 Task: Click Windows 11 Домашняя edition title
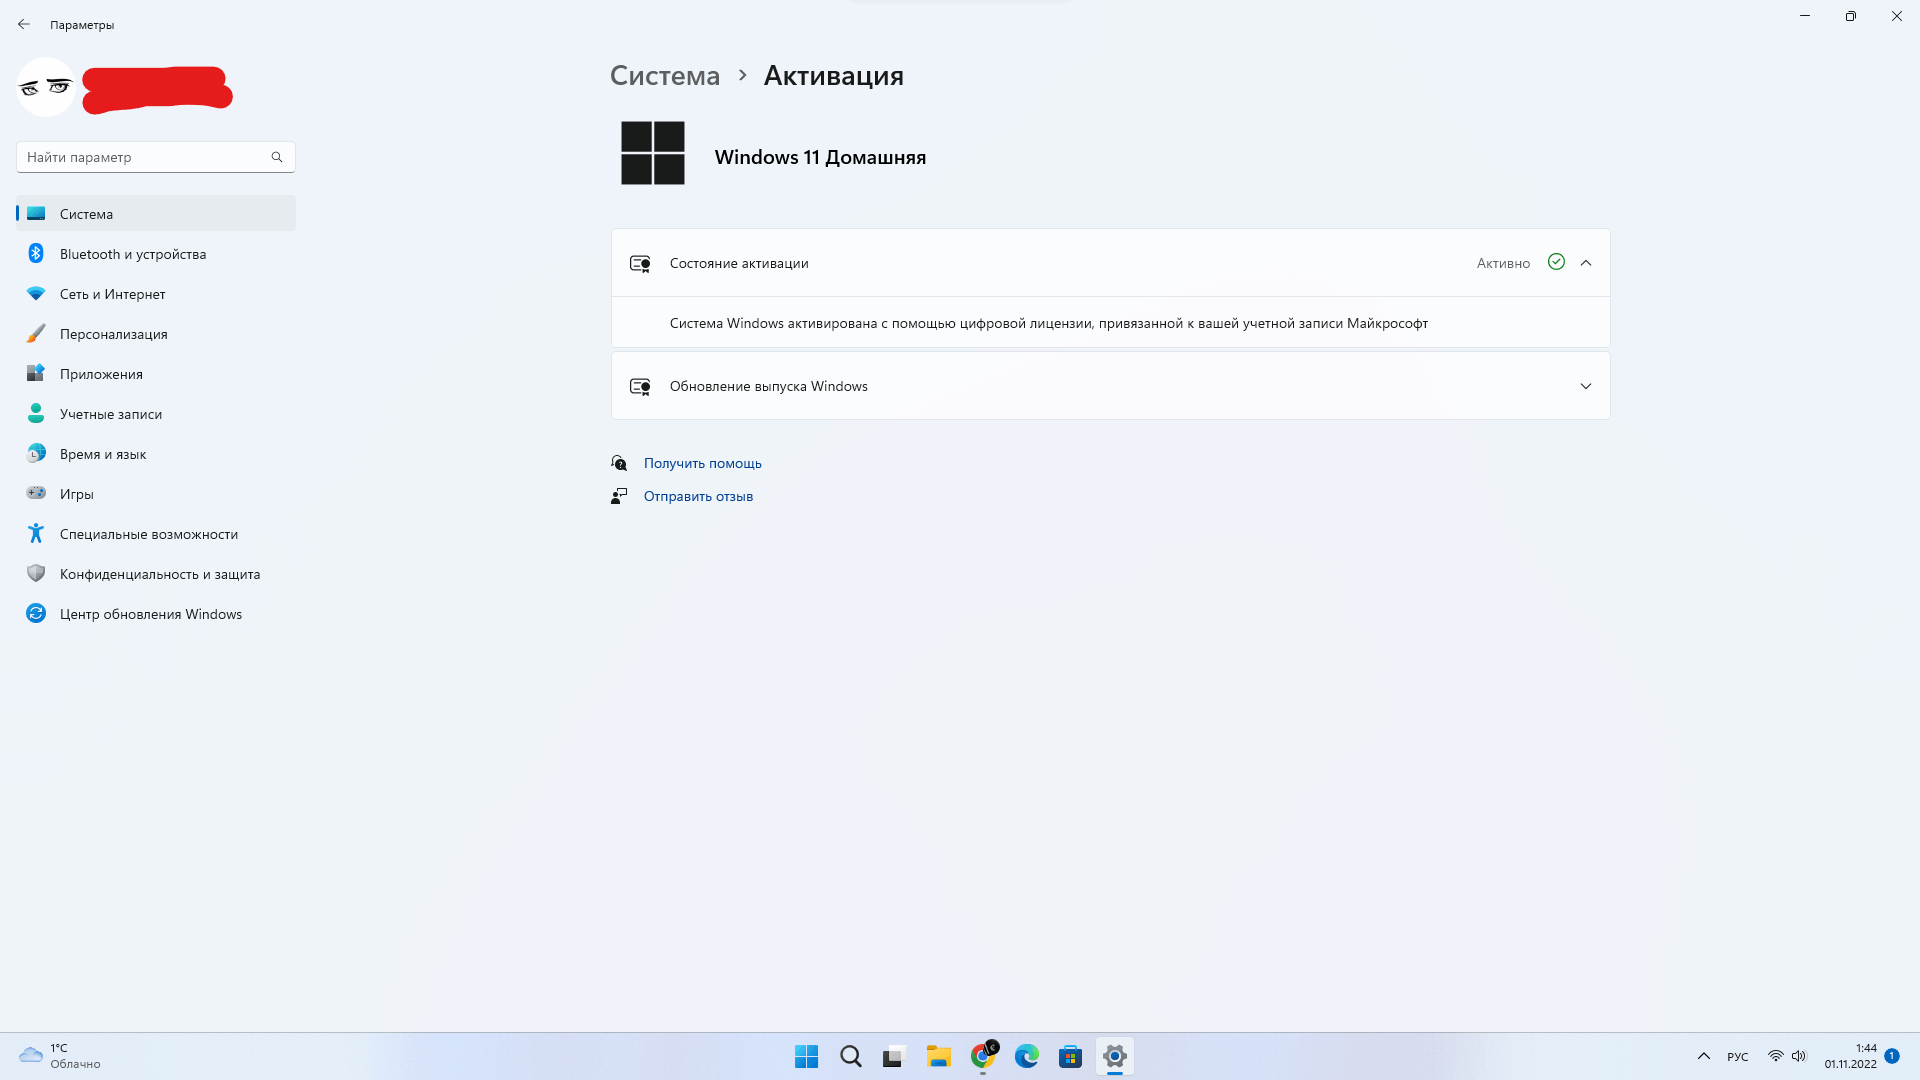click(820, 157)
